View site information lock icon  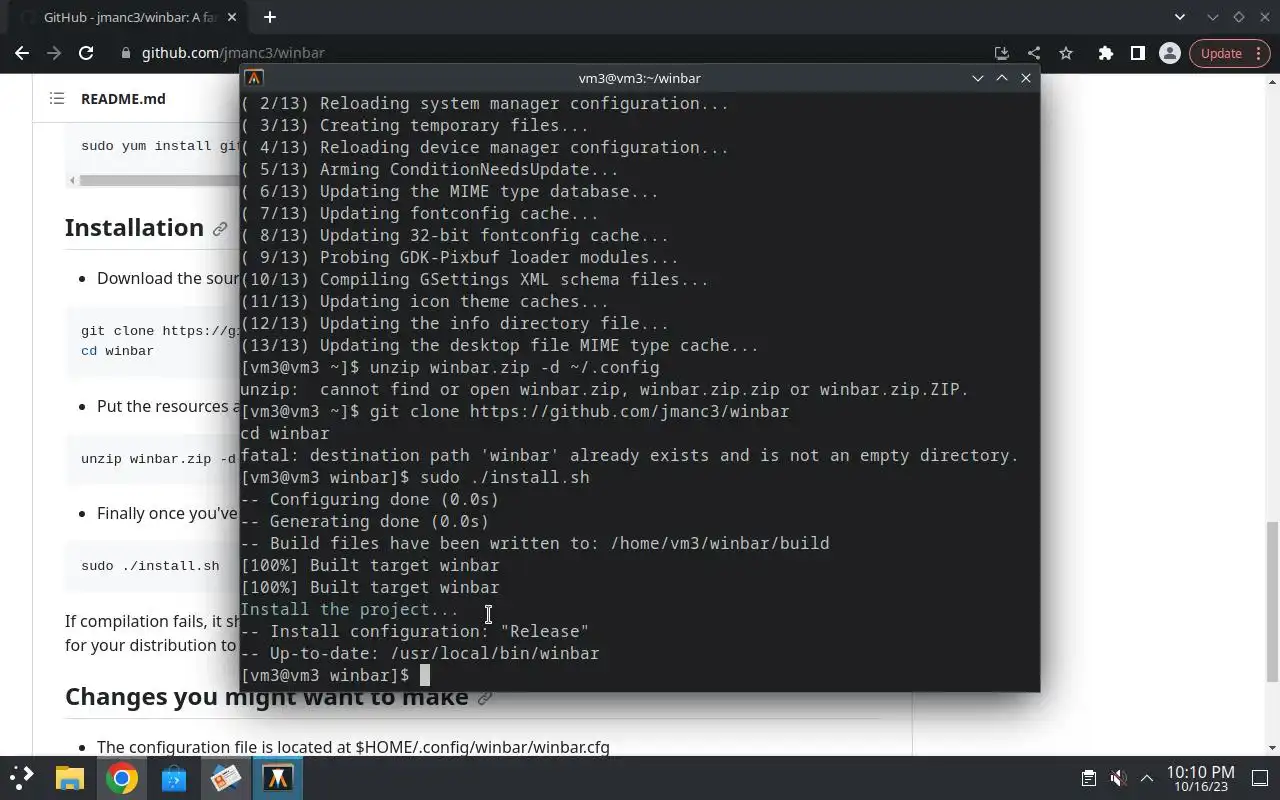125,53
